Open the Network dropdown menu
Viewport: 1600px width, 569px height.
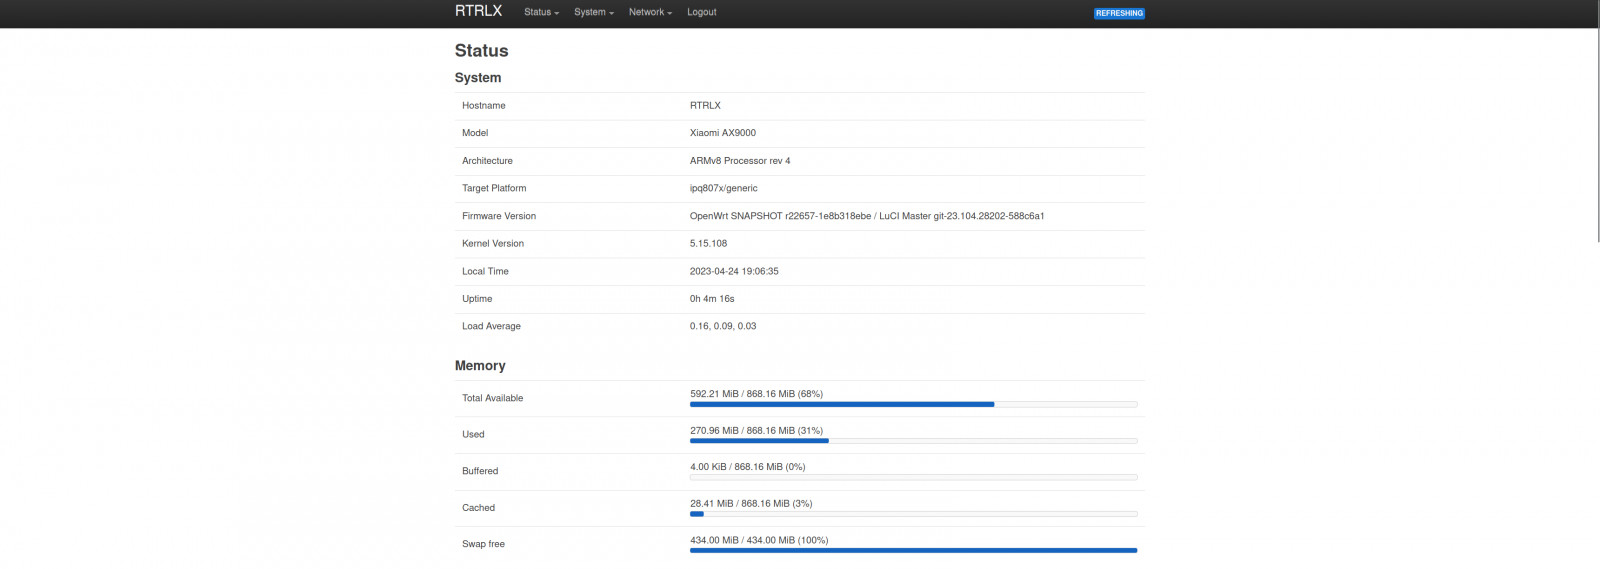point(650,12)
